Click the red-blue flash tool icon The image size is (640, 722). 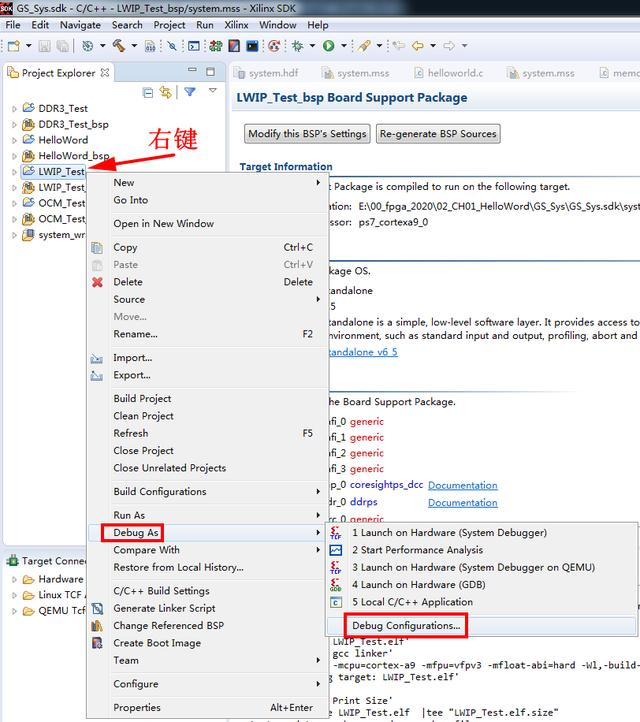pos(234,46)
